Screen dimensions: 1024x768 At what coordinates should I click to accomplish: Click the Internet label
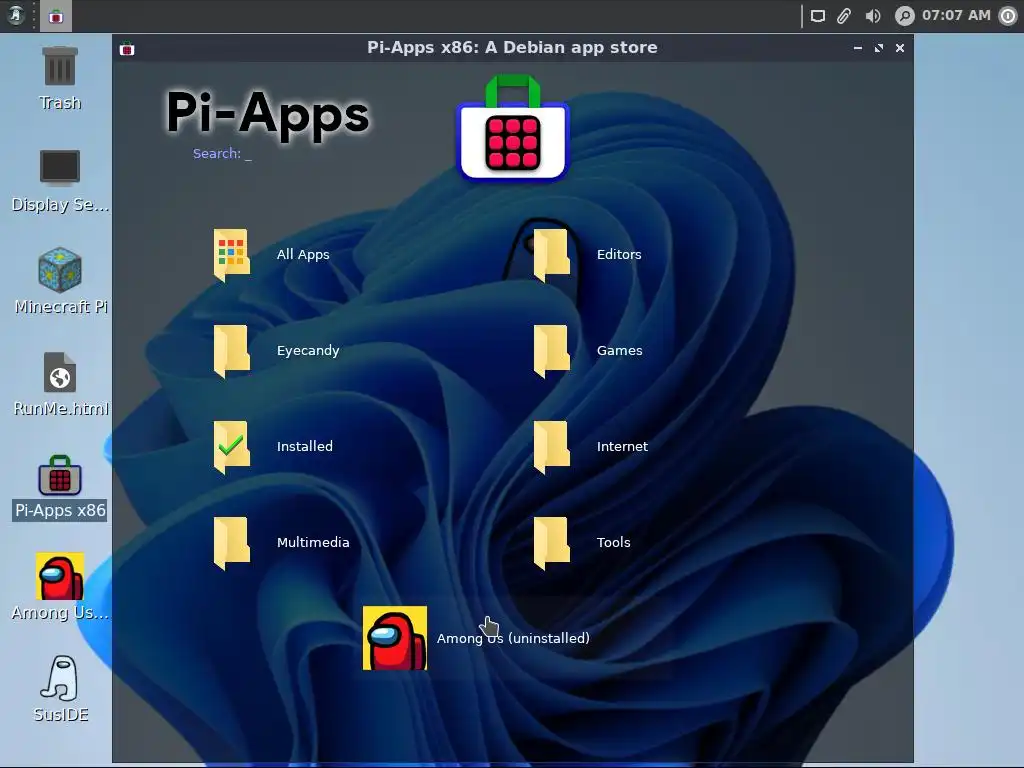[622, 447]
